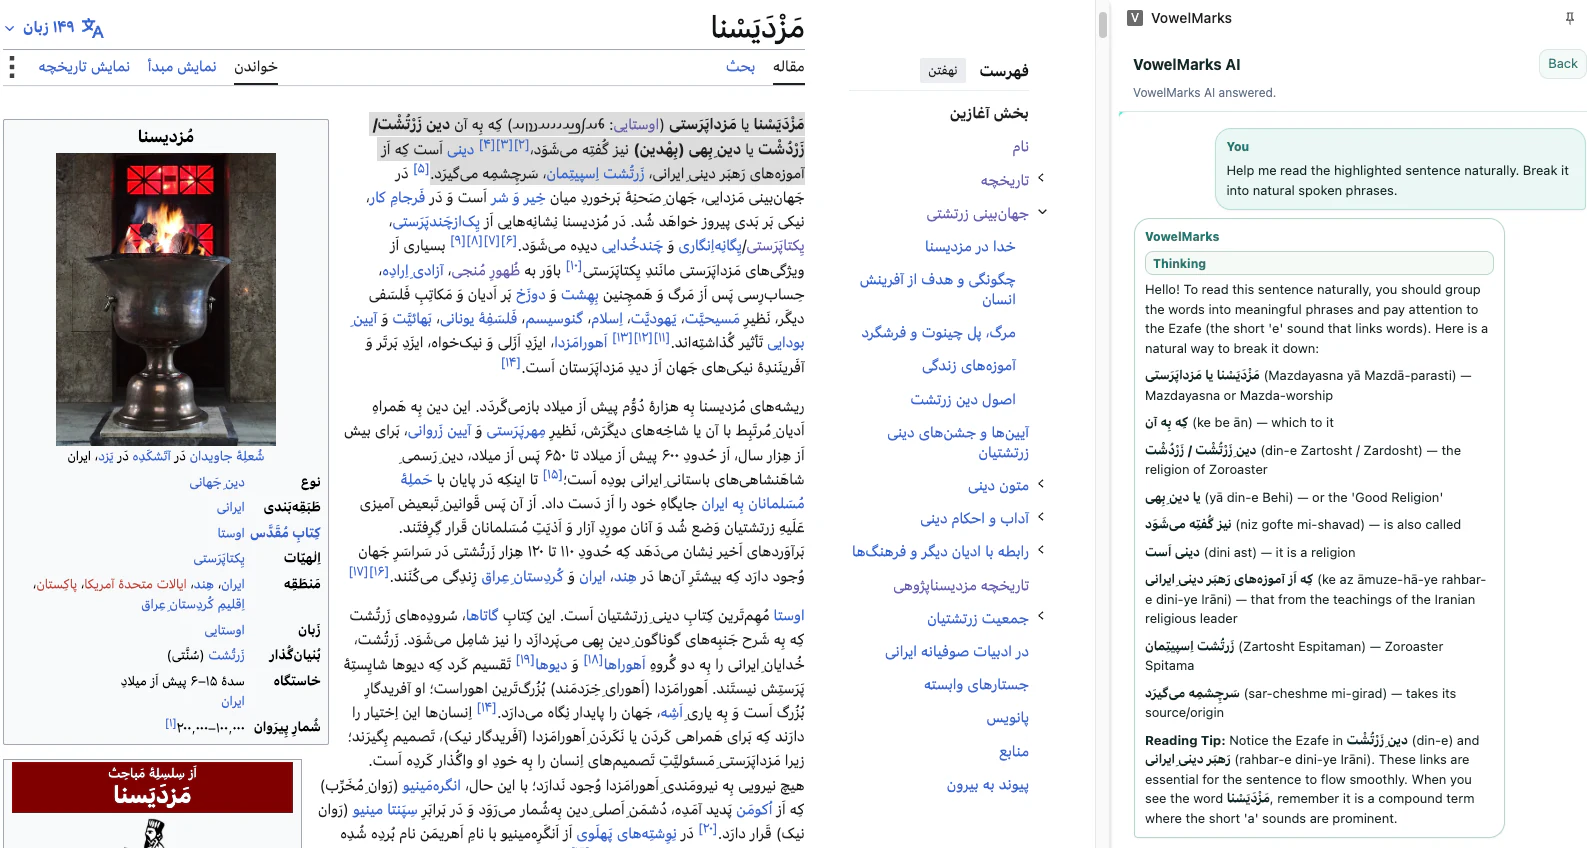Image resolution: width=1587 pixels, height=848 pixels.
Task: Jump to آموزه‌های زندگی section
Action: click(x=969, y=366)
